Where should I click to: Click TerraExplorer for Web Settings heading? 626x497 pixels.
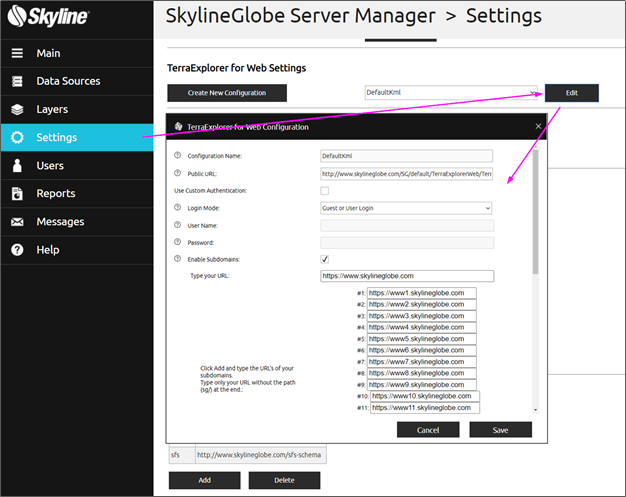[x=236, y=68]
